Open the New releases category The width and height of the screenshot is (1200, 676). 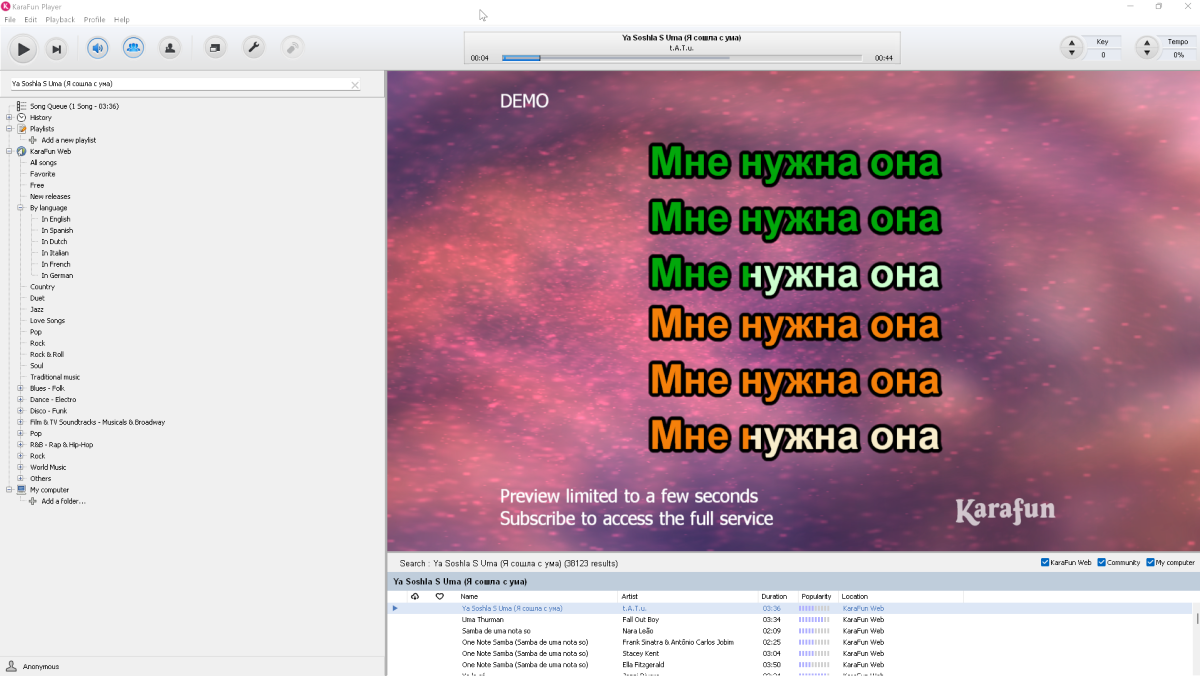[50, 196]
